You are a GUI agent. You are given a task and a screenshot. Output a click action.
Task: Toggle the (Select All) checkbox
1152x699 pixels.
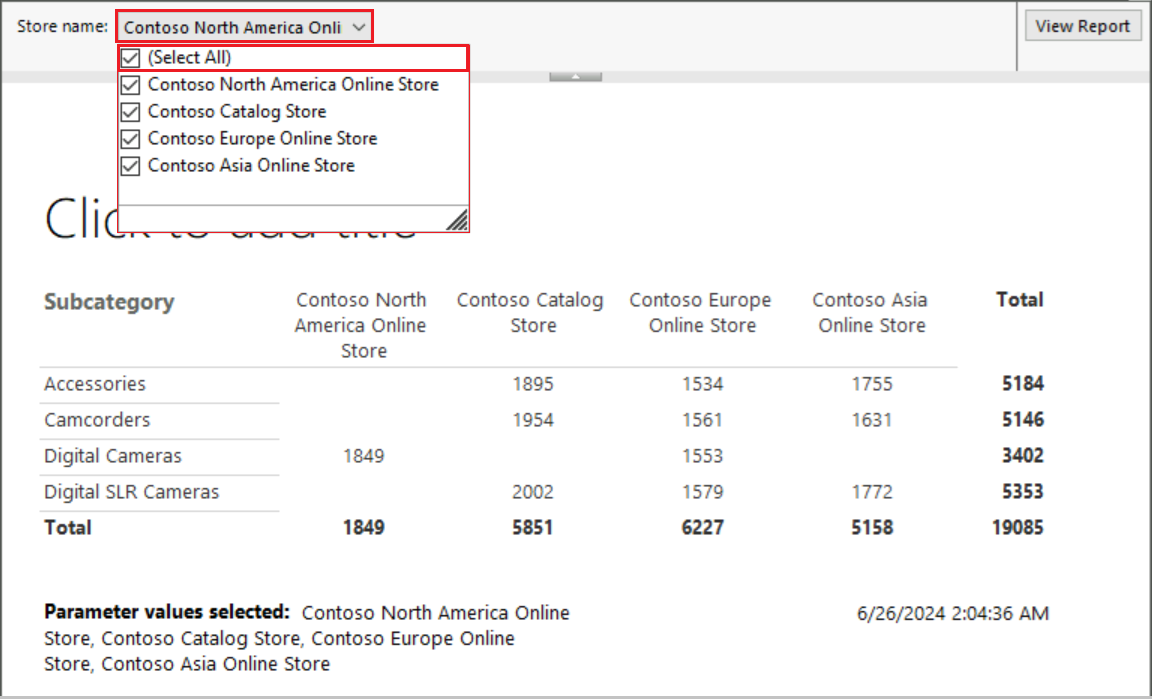coord(129,58)
